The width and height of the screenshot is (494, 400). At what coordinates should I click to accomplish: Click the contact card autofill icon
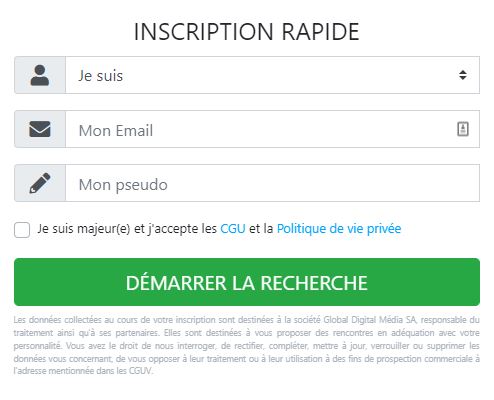point(463,129)
